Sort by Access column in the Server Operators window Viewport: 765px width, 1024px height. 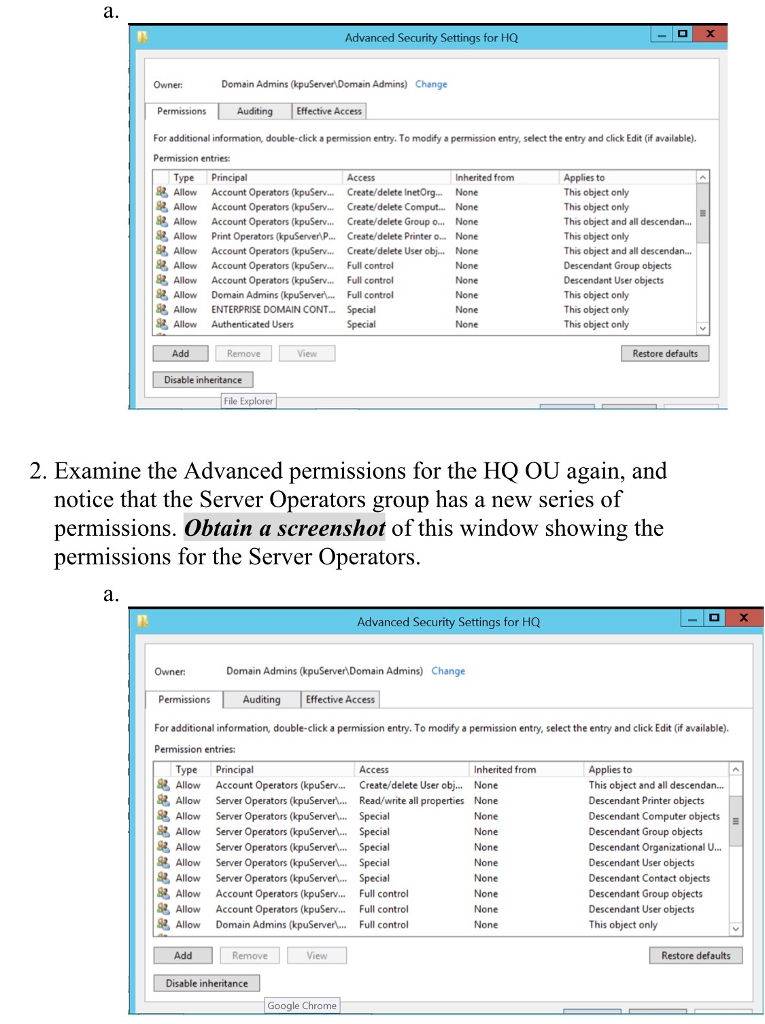point(412,769)
